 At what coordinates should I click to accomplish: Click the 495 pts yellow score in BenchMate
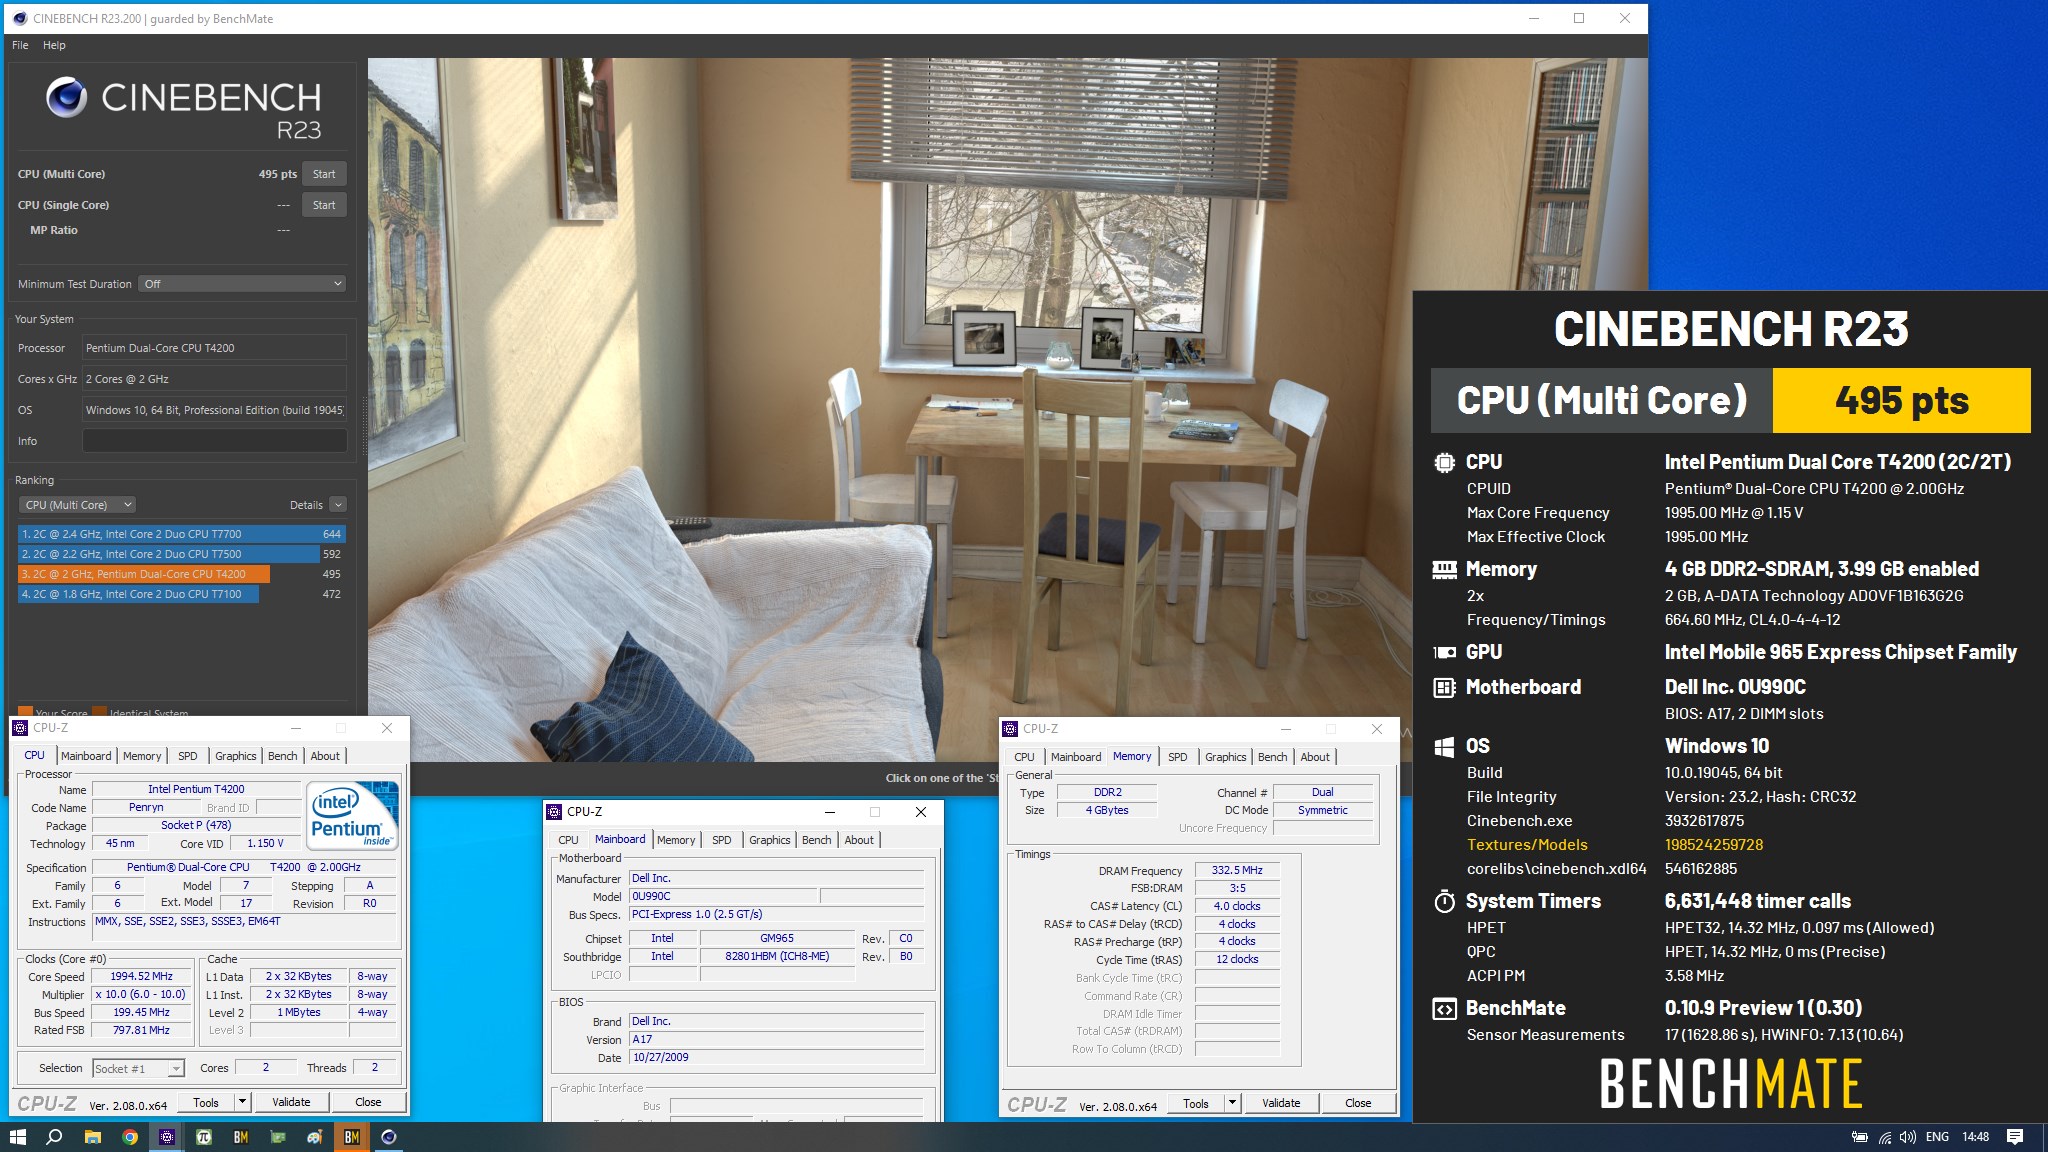[1902, 400]
